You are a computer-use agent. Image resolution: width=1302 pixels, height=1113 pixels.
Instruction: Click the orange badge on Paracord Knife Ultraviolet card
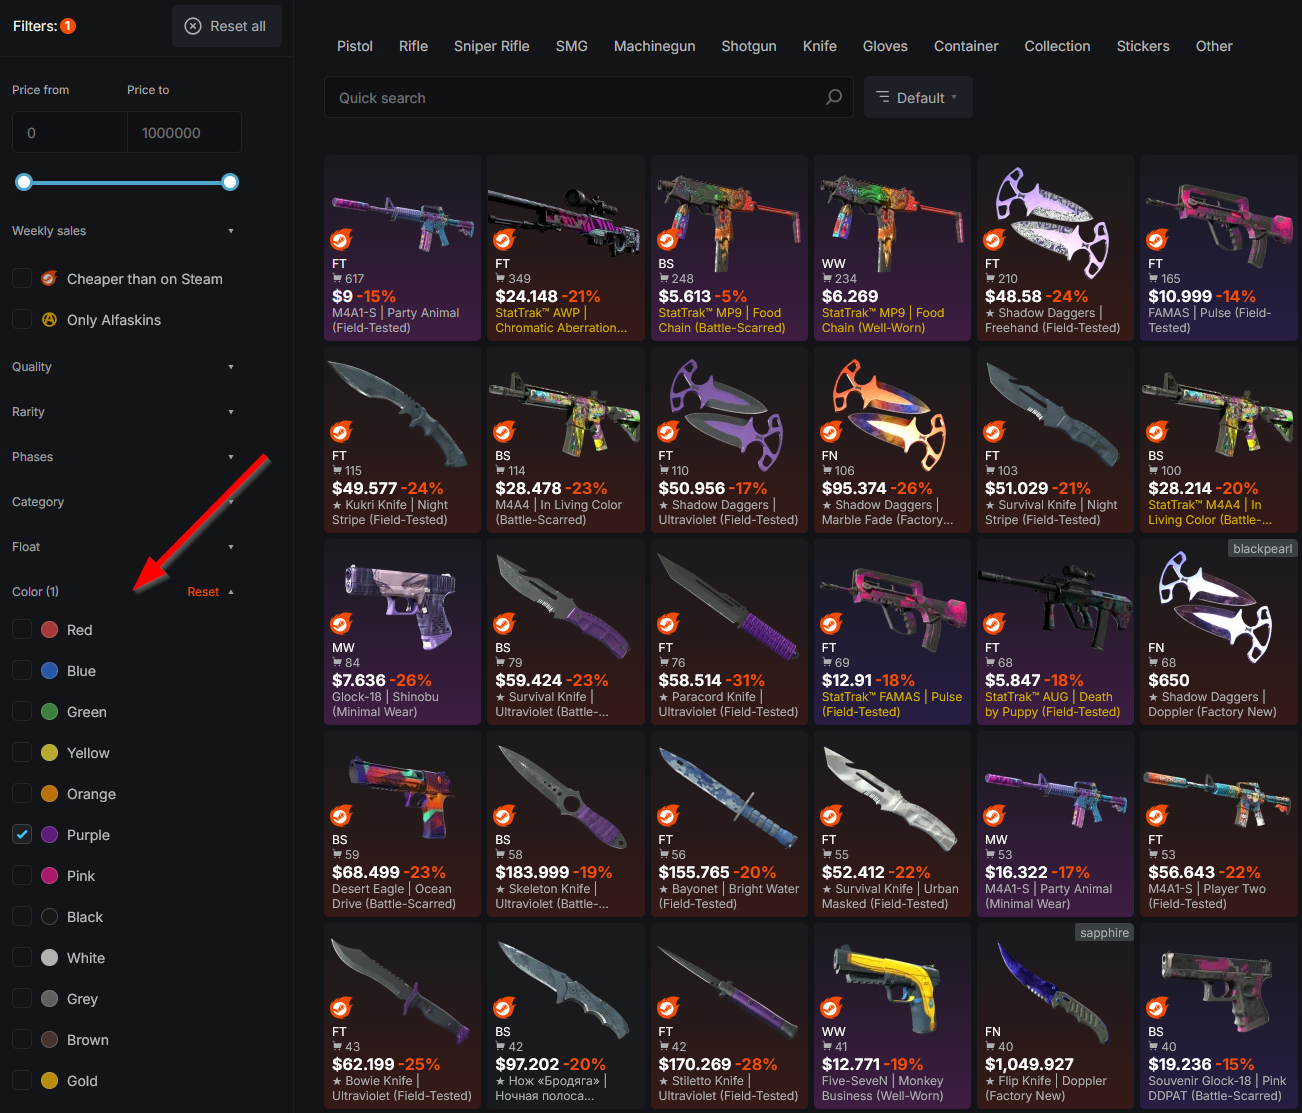tap(668, 624)
